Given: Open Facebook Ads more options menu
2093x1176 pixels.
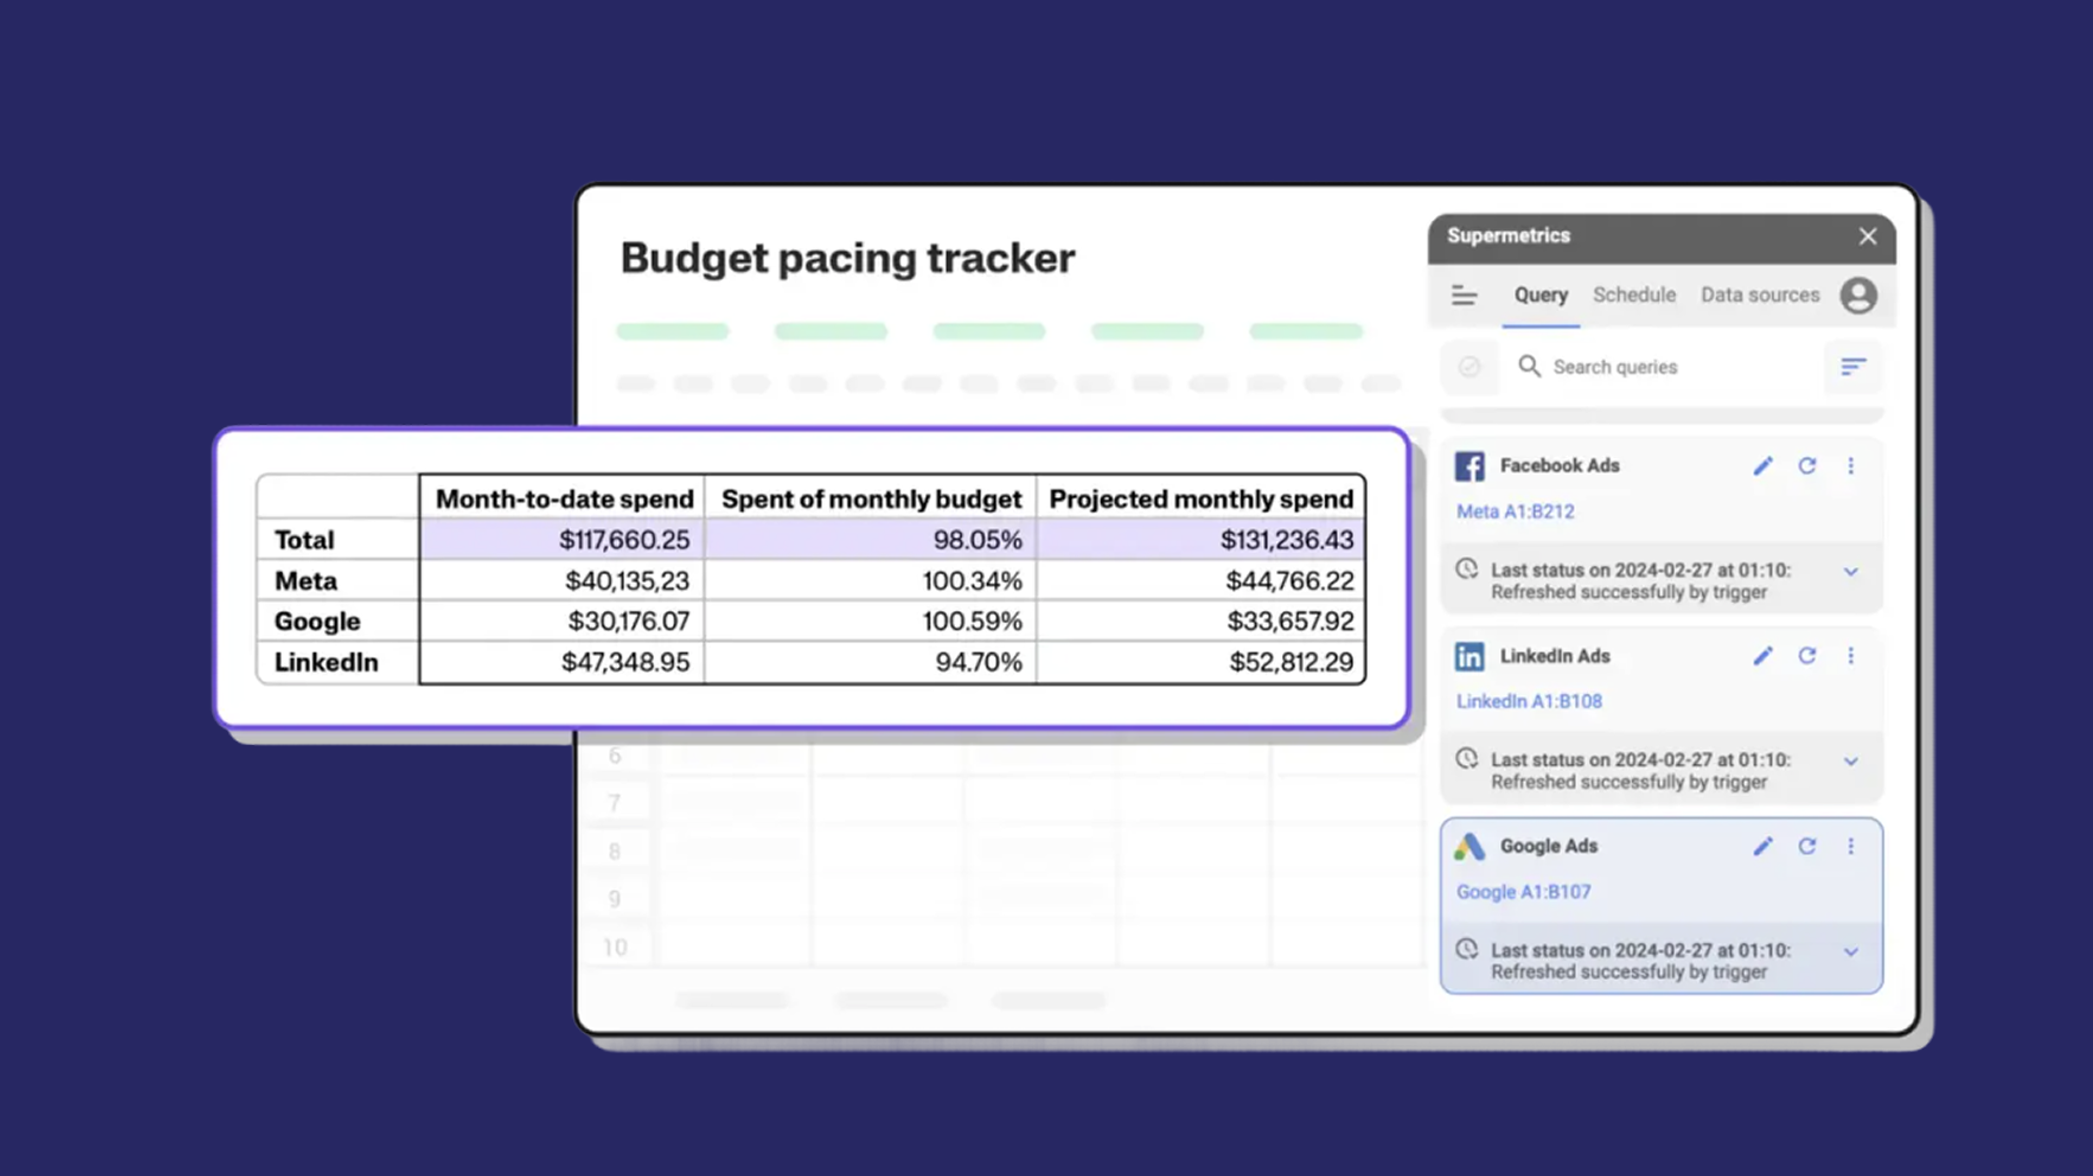Looking at the screenshot, I should pyautogui.click(x=1850, y=466).
